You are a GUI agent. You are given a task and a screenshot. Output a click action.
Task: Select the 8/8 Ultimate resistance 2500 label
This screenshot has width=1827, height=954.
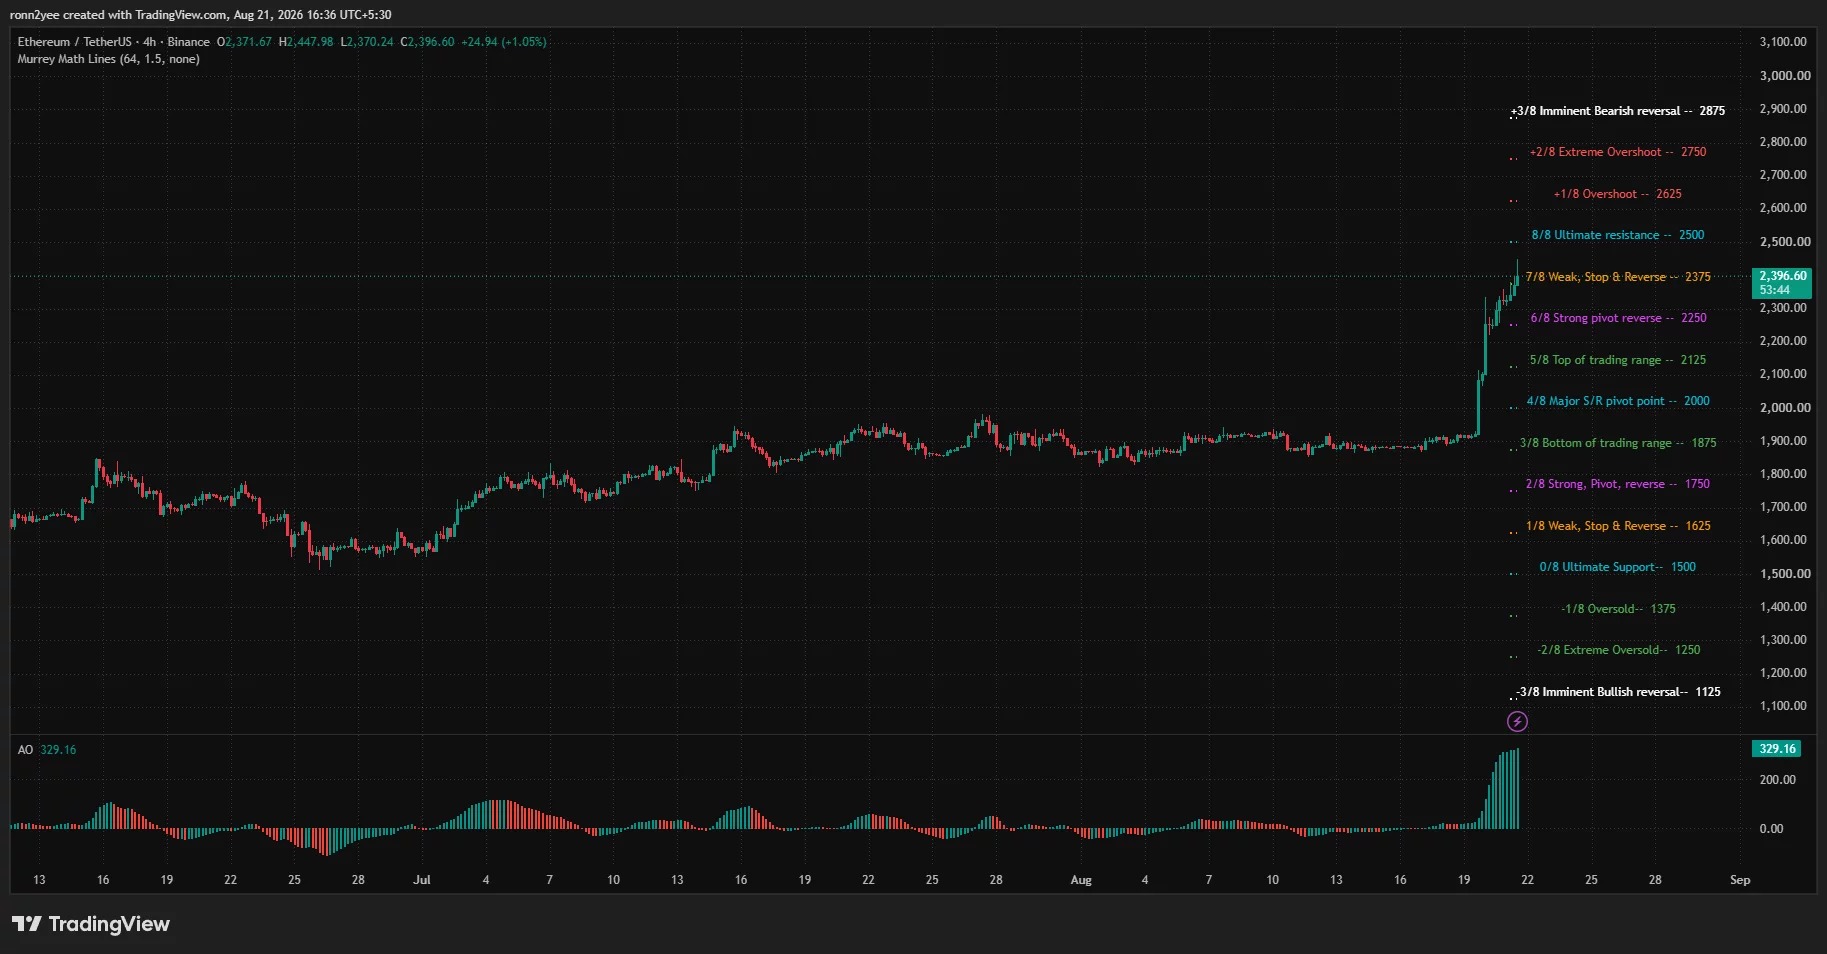[x=1618, y=235]
